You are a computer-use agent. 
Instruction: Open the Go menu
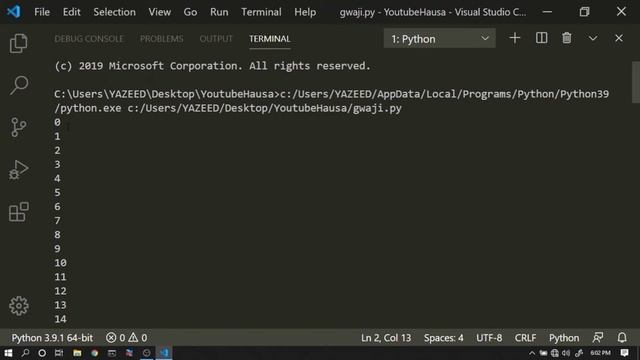tap(190, 12)
